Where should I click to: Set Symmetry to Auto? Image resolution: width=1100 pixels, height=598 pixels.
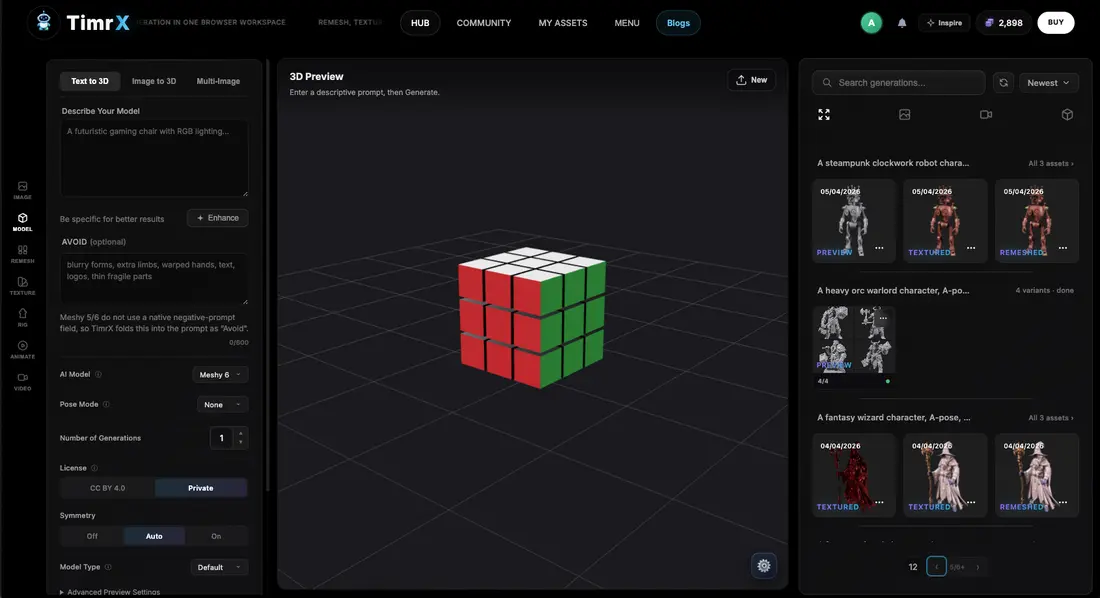click(154, 536)
